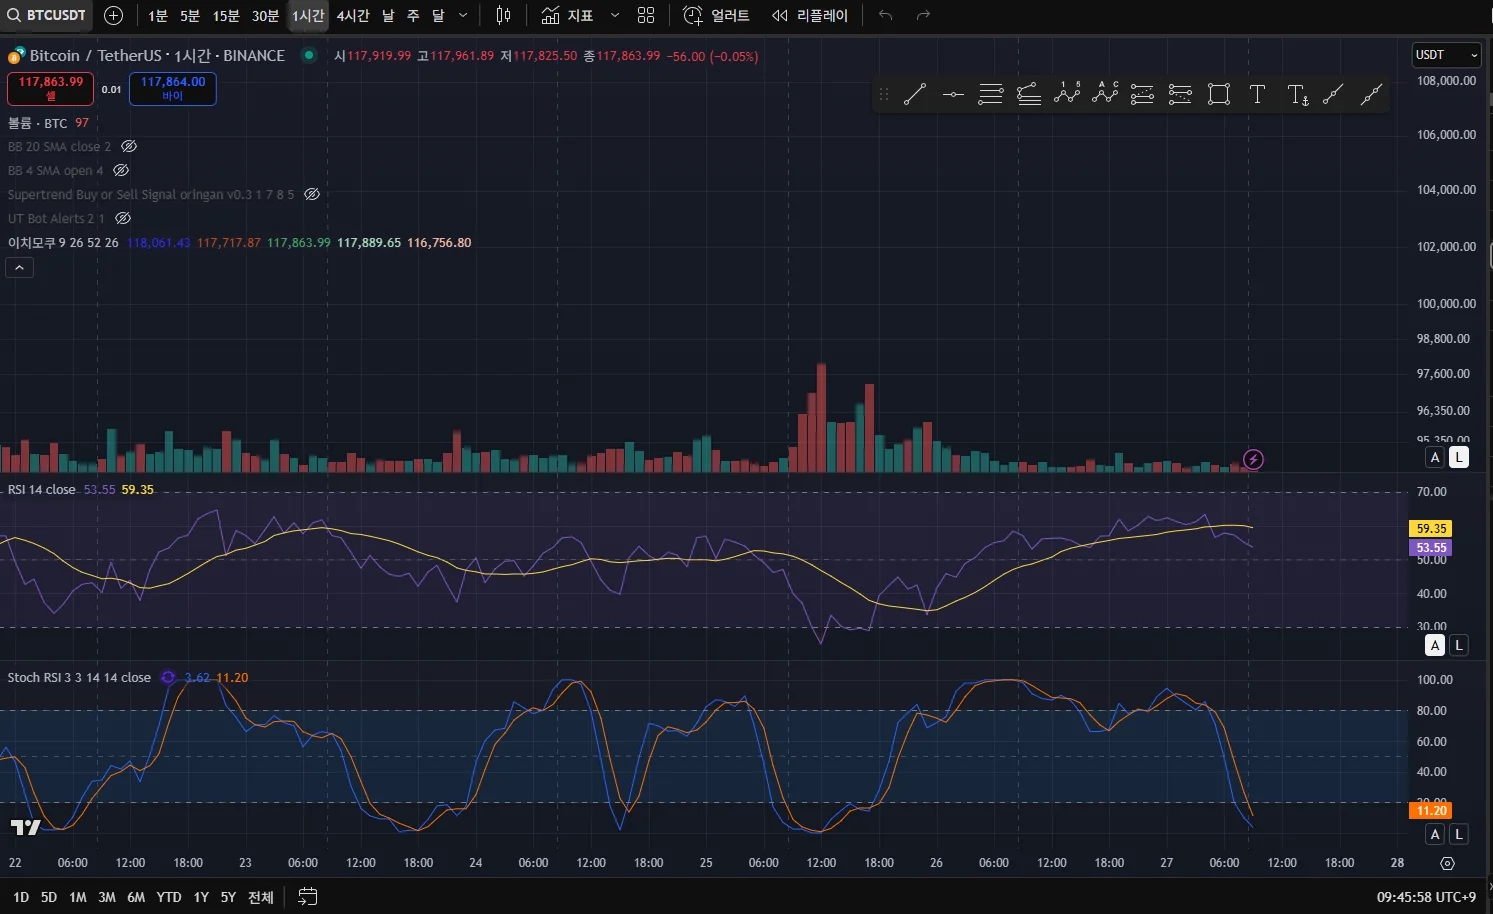Pick the rectangle shape tool
Screen dimensions: 1493x914
(1218, 95)
